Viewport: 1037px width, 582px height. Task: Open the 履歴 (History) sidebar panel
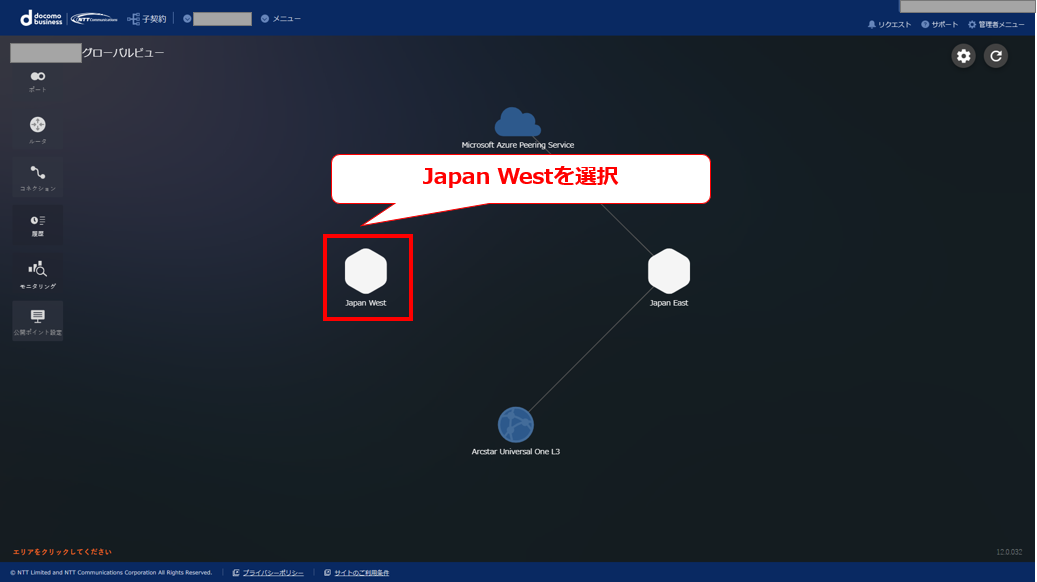coord(38,225)
